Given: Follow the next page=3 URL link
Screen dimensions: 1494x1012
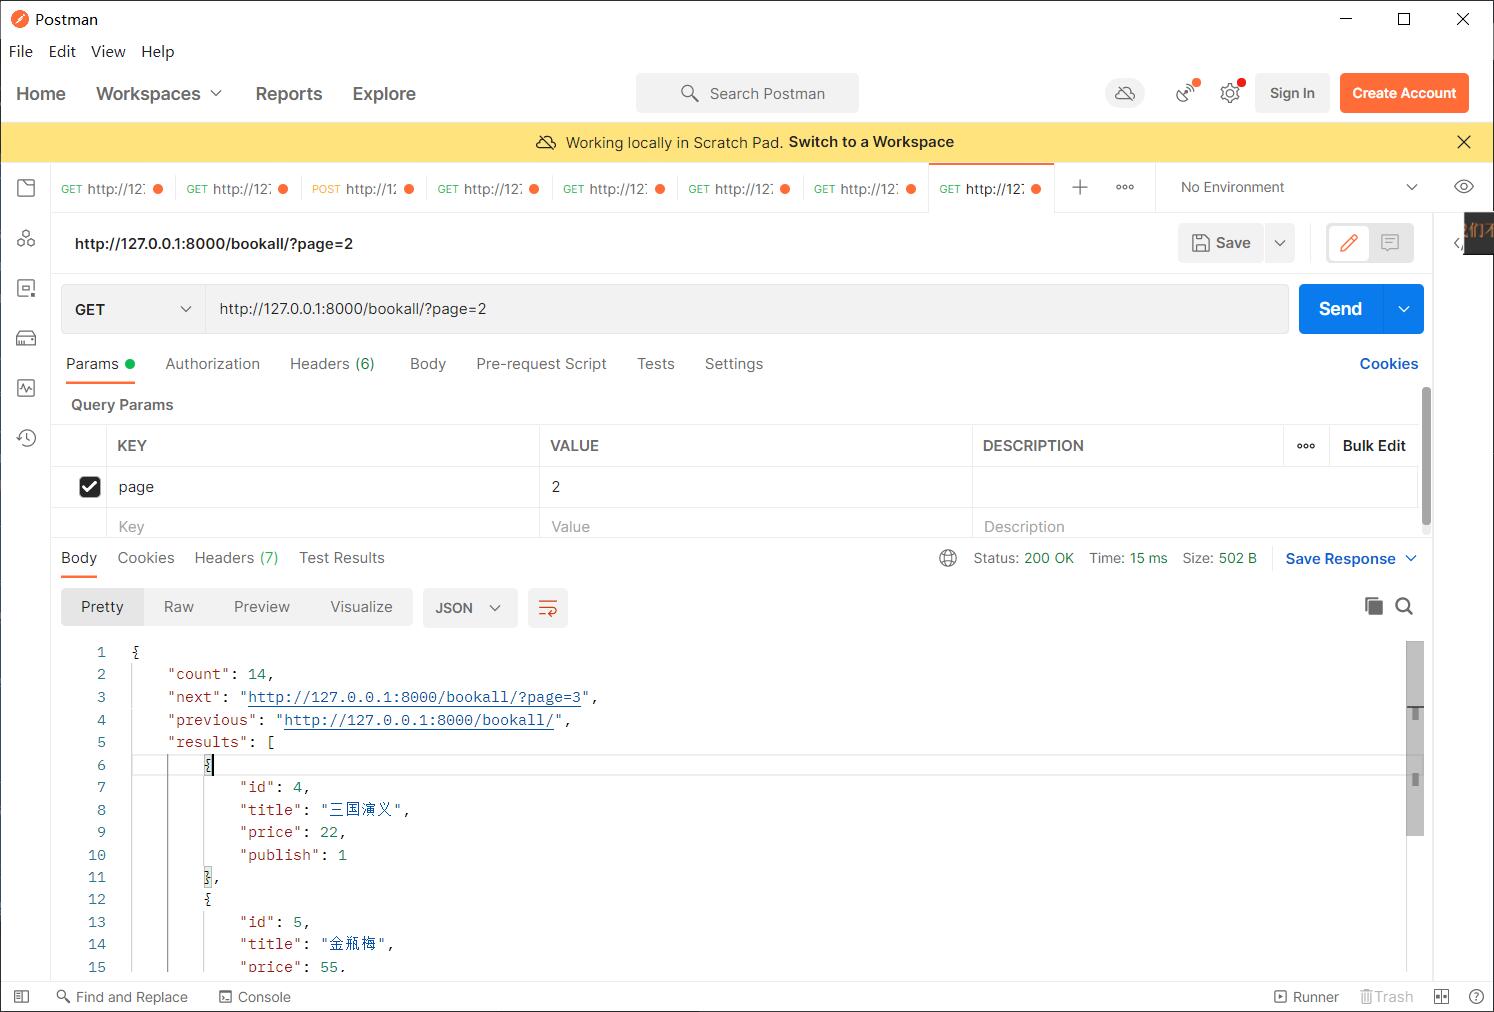Looking at the screenshot, I should coord(415,697).
